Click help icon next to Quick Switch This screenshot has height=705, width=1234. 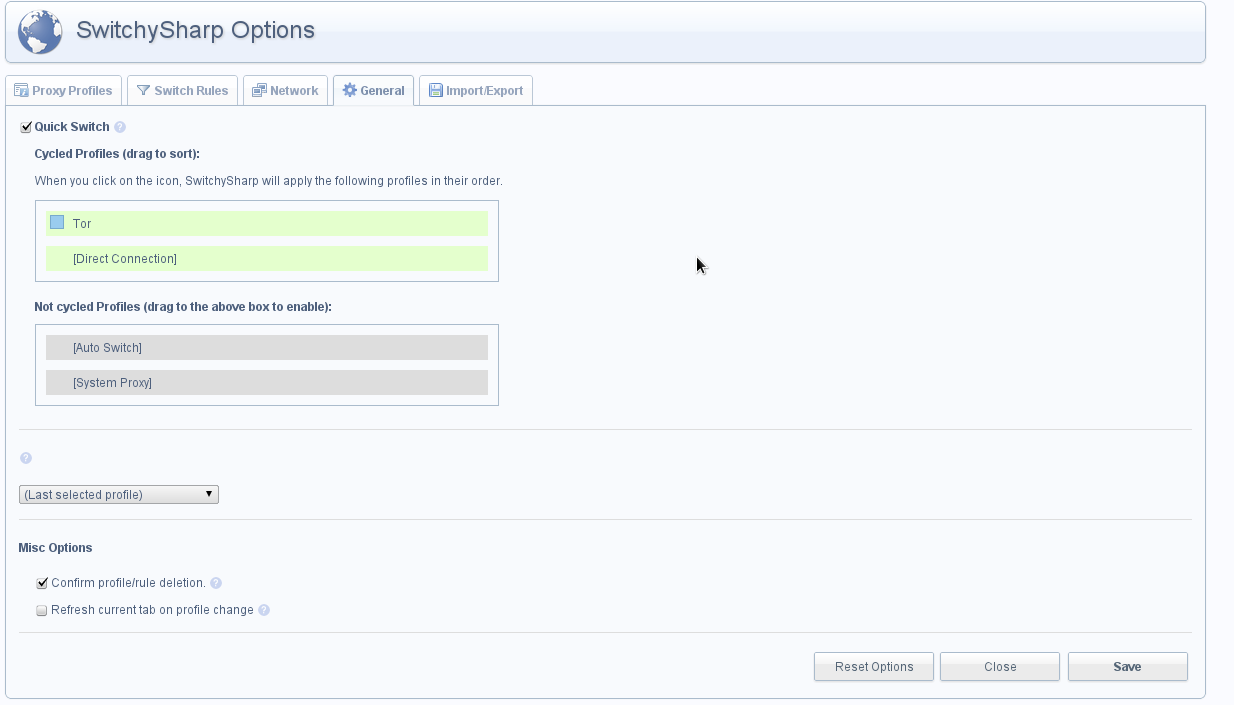120,127
